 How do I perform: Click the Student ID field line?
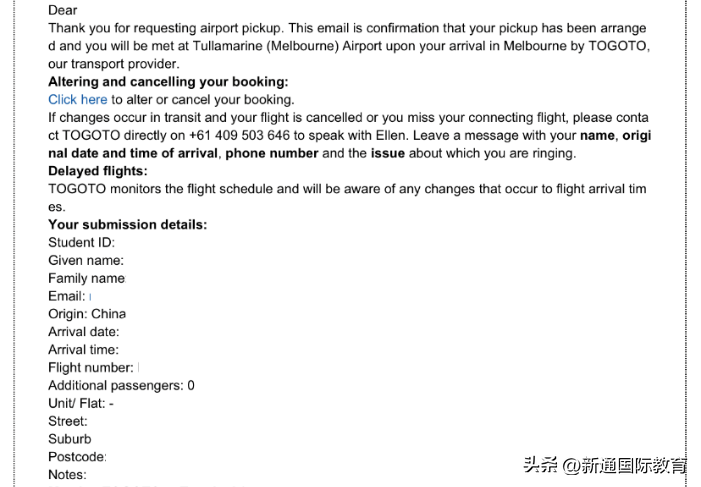coord(81,242)
